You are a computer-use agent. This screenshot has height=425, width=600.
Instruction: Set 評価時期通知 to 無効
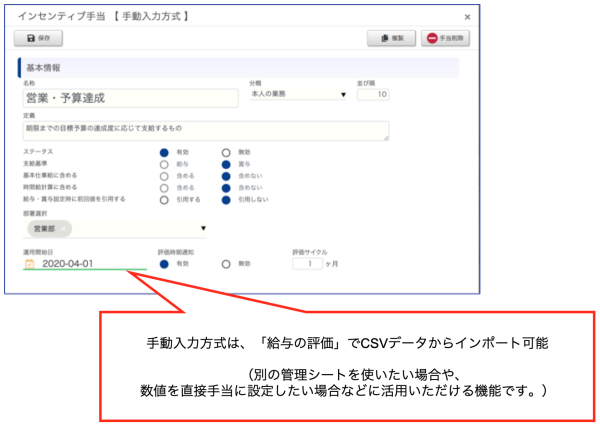coord(227,264)
